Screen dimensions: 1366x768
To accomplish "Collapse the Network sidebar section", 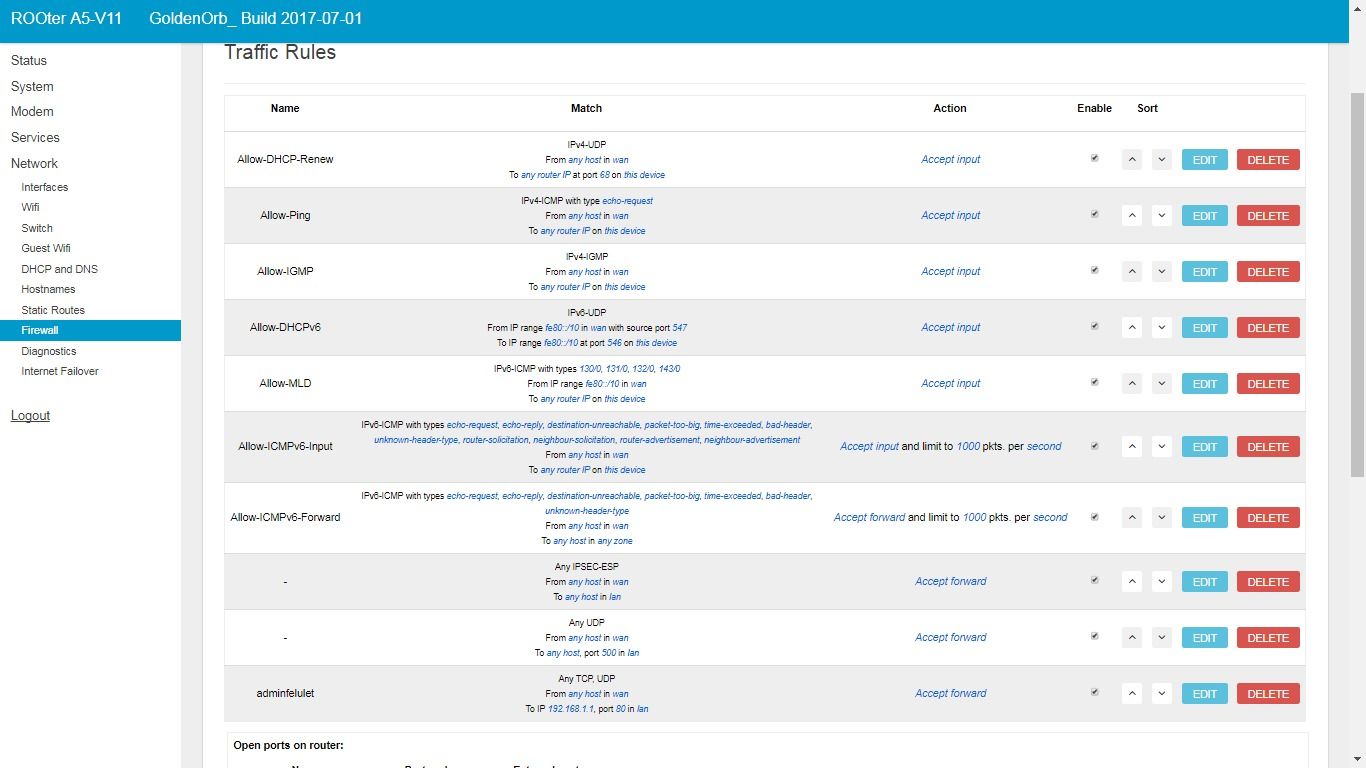I will coord(34,163).
